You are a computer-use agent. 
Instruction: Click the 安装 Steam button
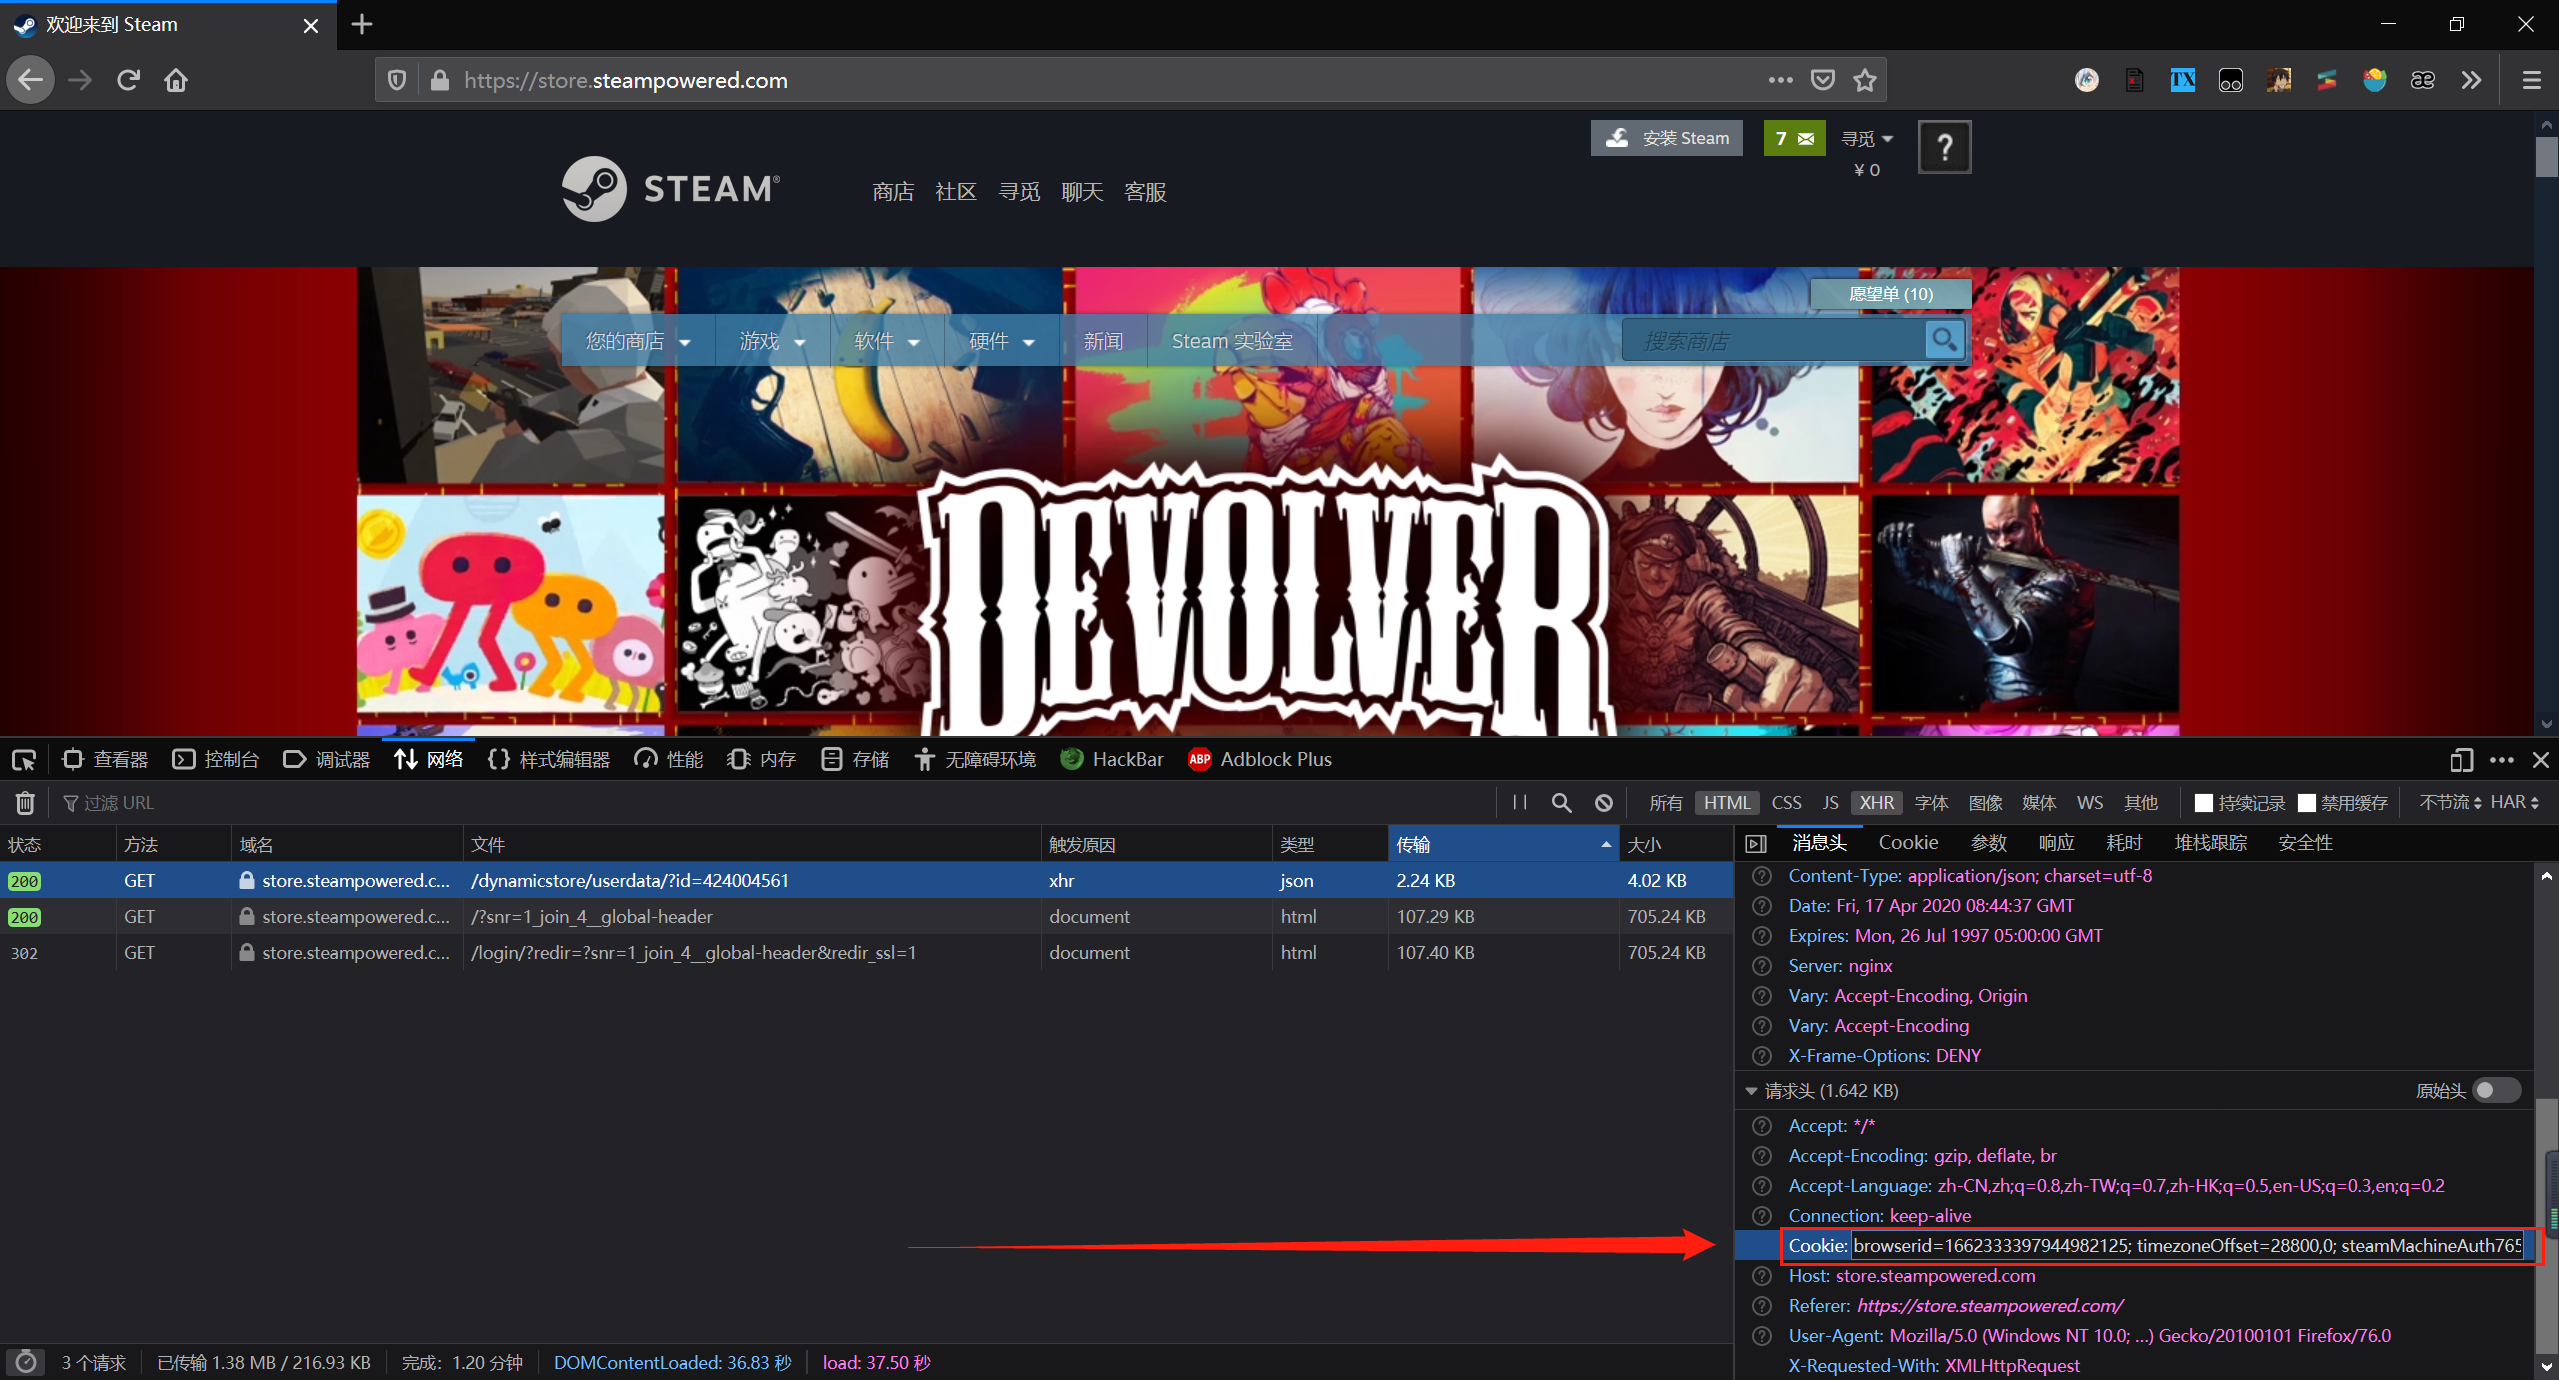[x=1667, y=138]
